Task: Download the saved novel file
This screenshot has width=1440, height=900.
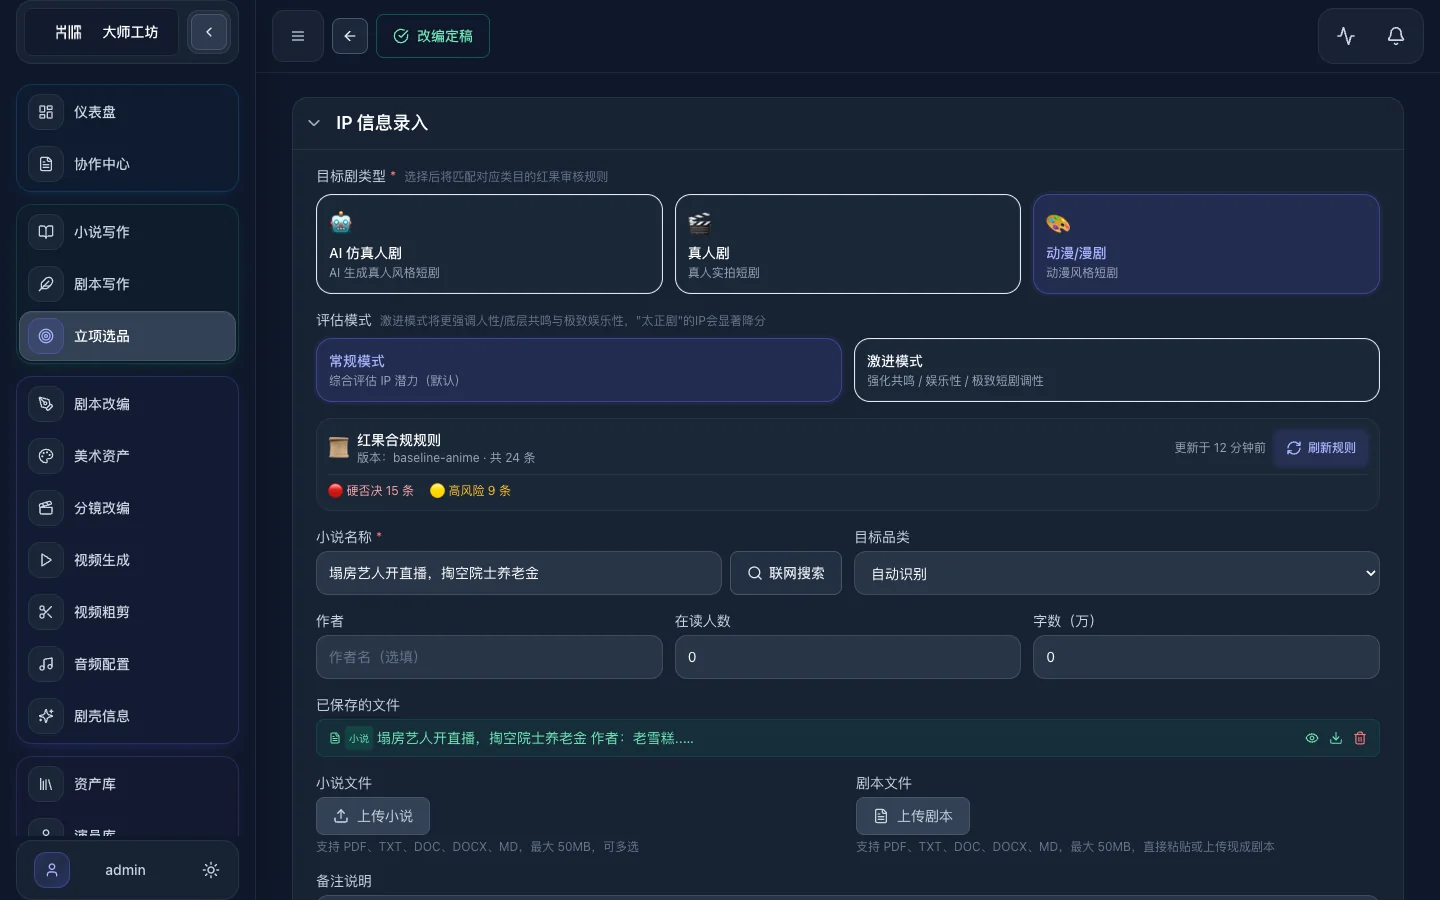Action: 1336,738
